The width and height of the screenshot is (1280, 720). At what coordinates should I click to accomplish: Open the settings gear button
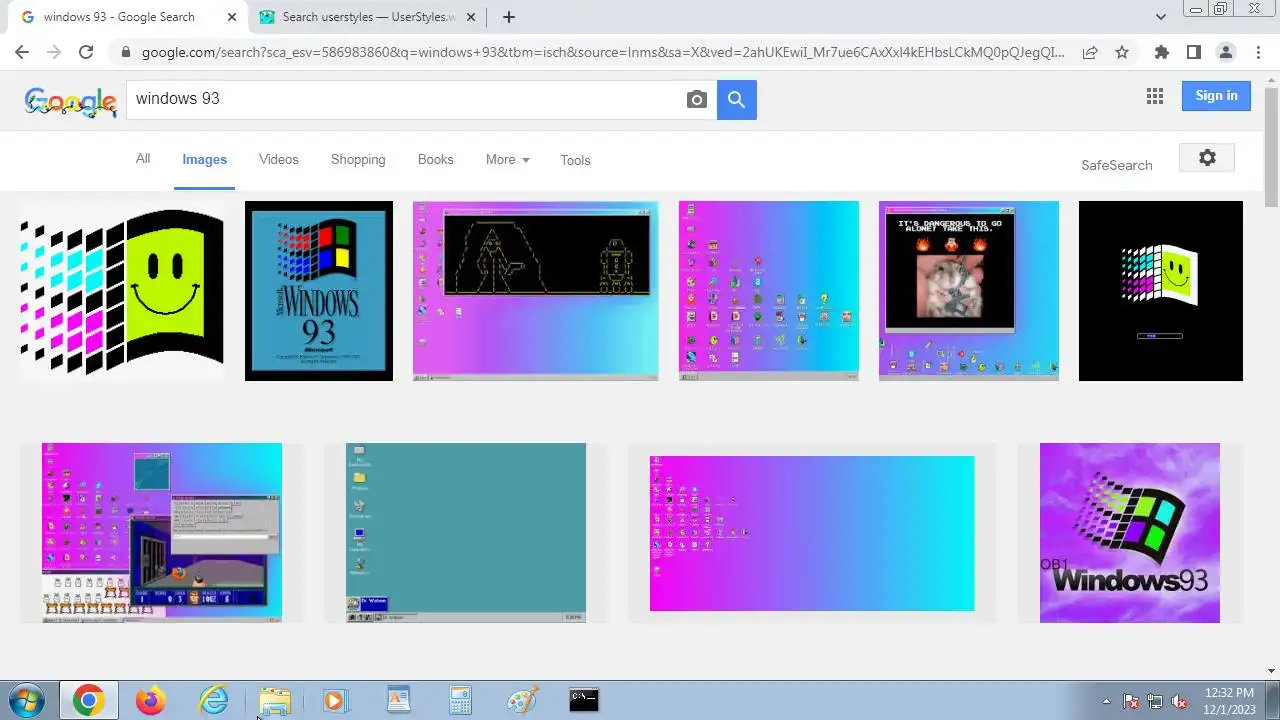(x=1207, y=158)
